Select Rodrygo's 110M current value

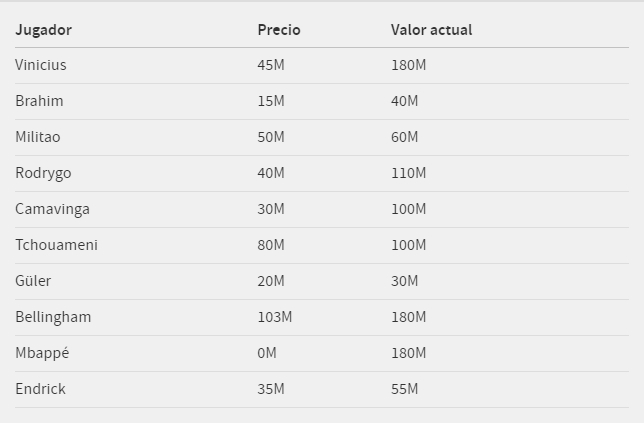[408, 173]
